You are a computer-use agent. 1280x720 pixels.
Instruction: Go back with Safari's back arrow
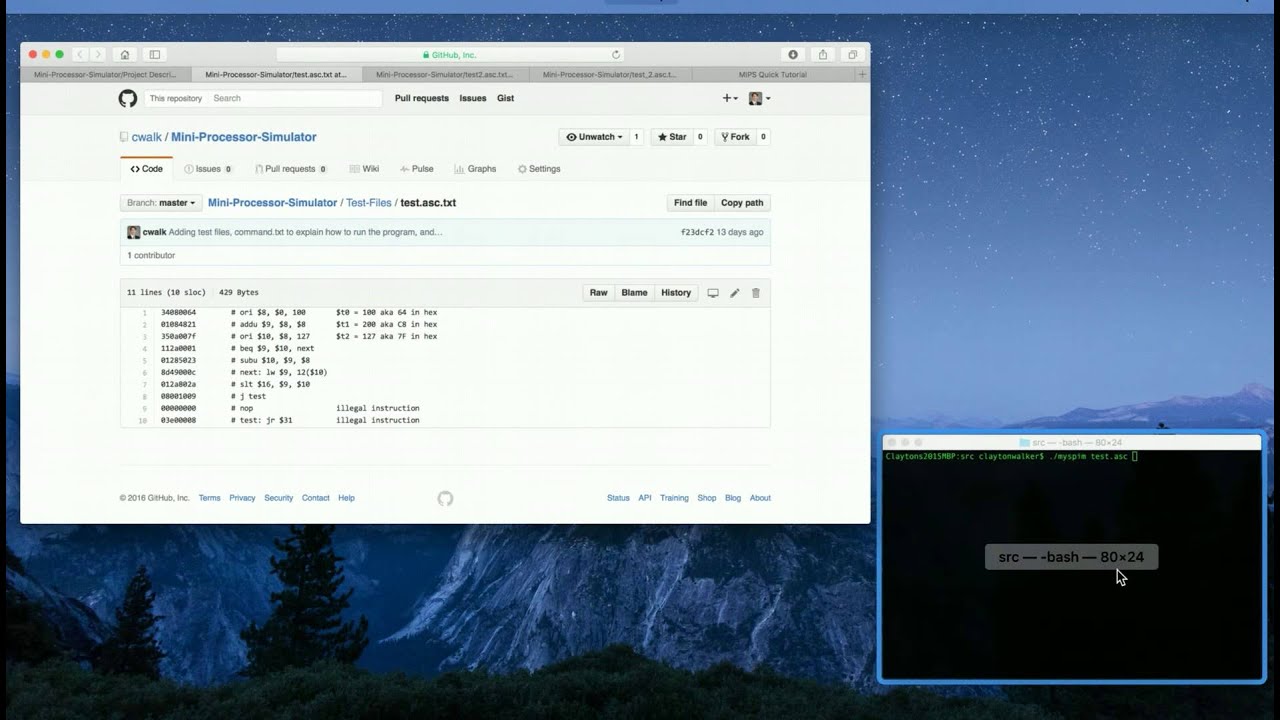[81, 54]
